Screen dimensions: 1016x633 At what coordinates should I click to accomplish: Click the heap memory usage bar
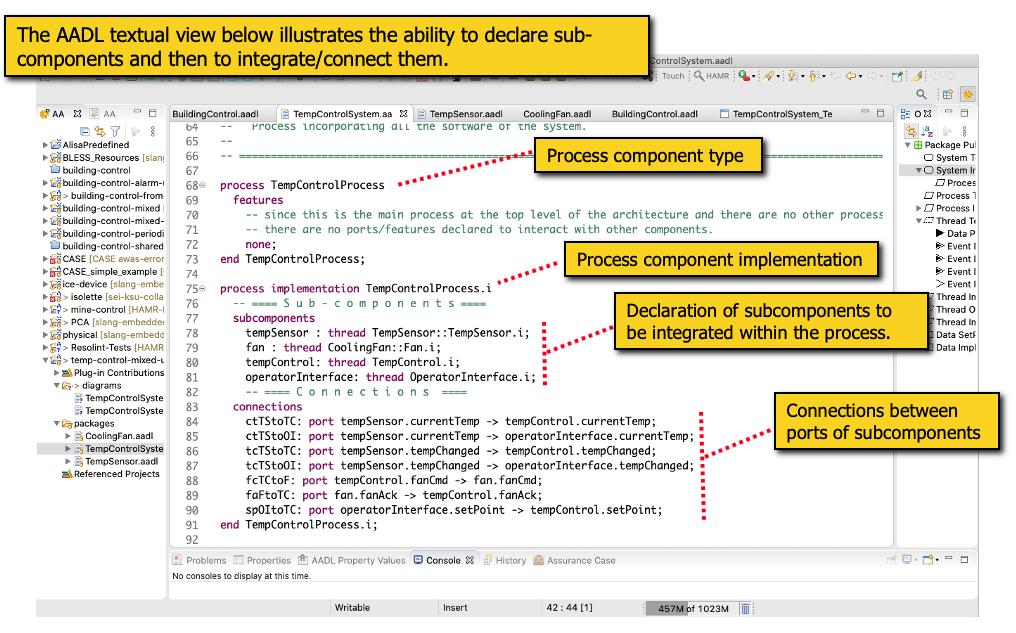pos(691,608)
